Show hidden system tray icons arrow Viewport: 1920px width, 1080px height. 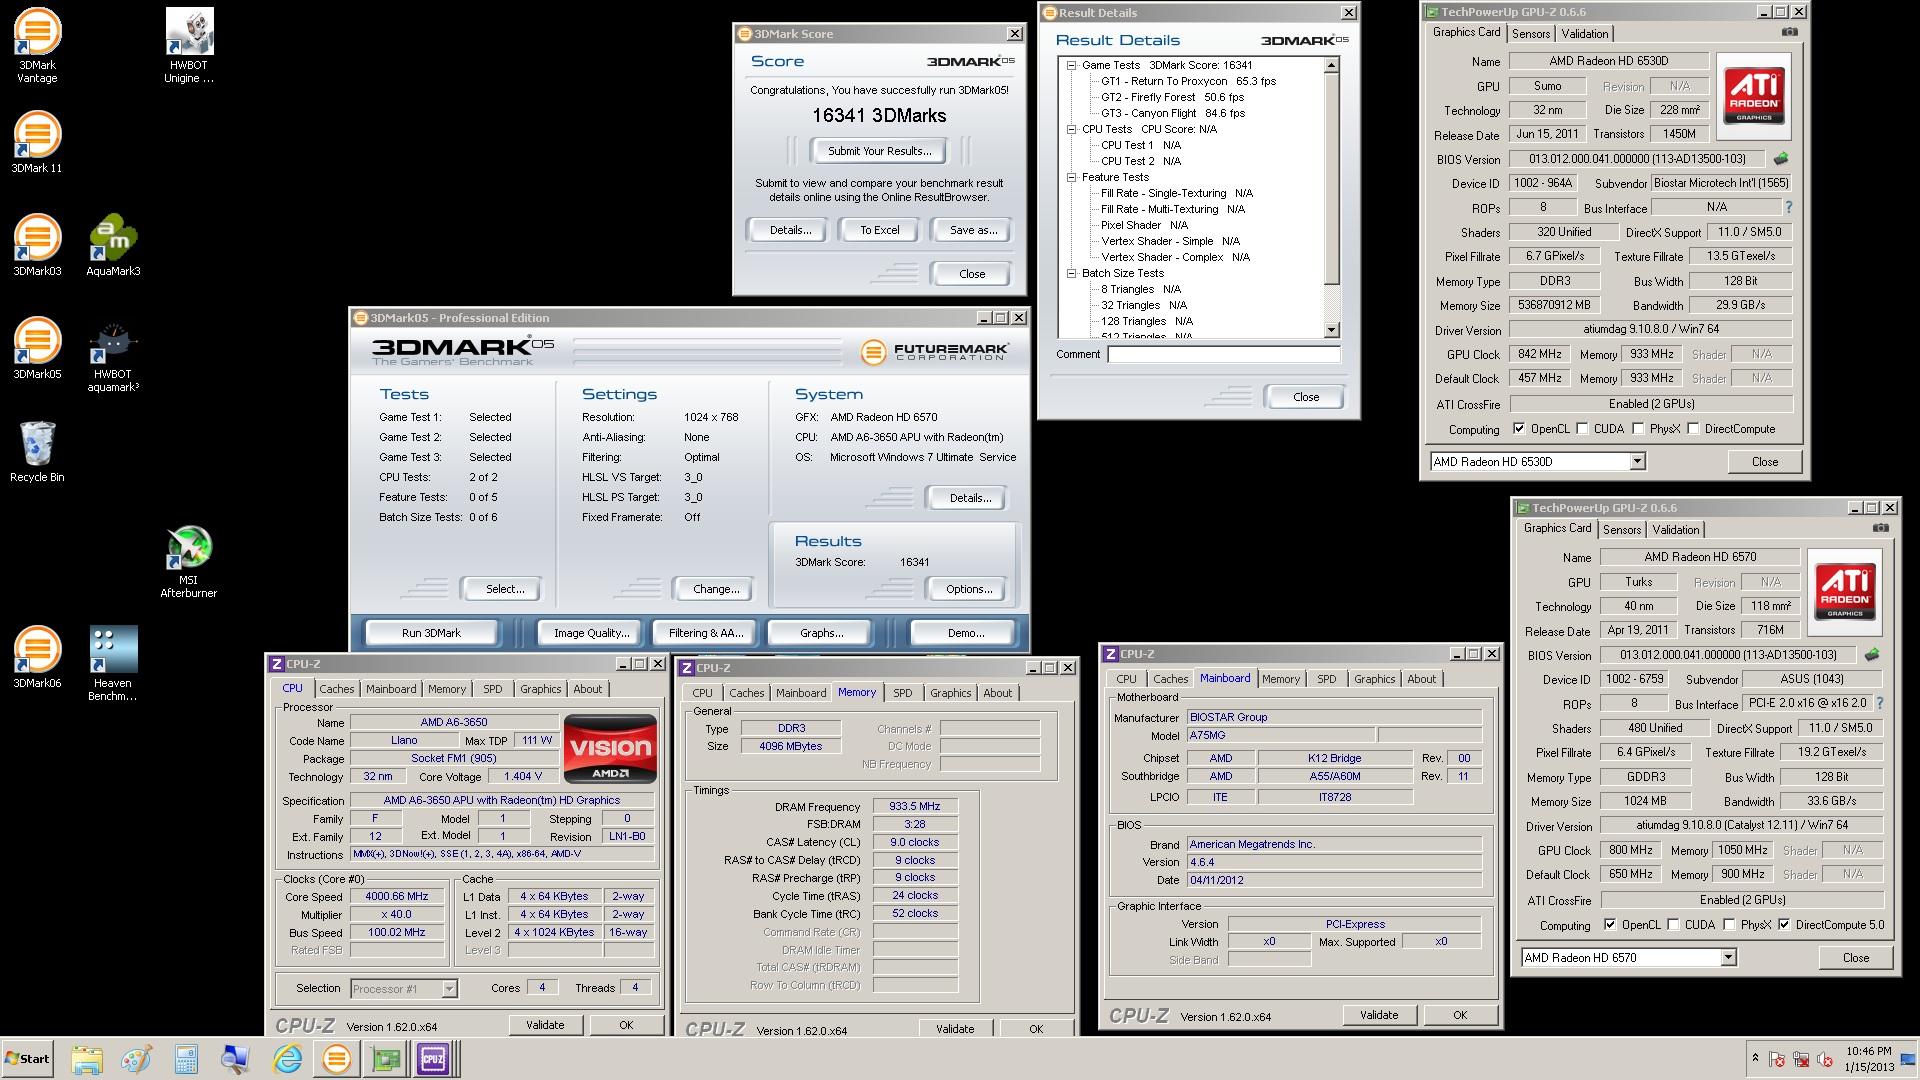click(1754, 1058)
